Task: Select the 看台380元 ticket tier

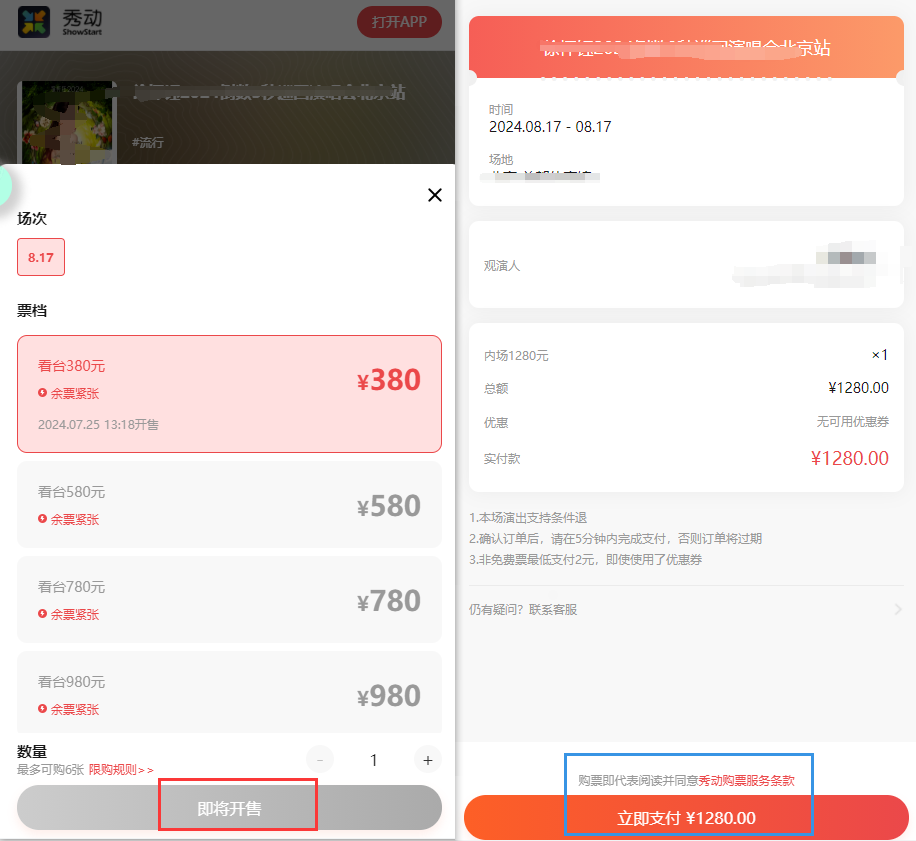Action: (229, 394)
